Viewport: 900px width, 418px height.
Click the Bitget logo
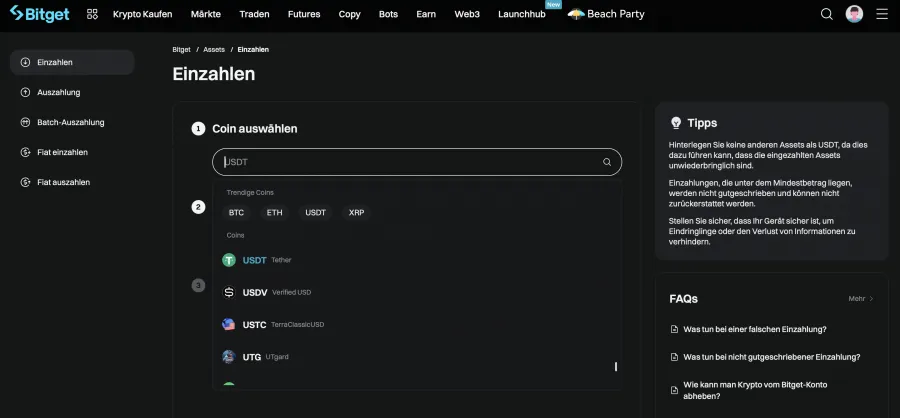41,14
